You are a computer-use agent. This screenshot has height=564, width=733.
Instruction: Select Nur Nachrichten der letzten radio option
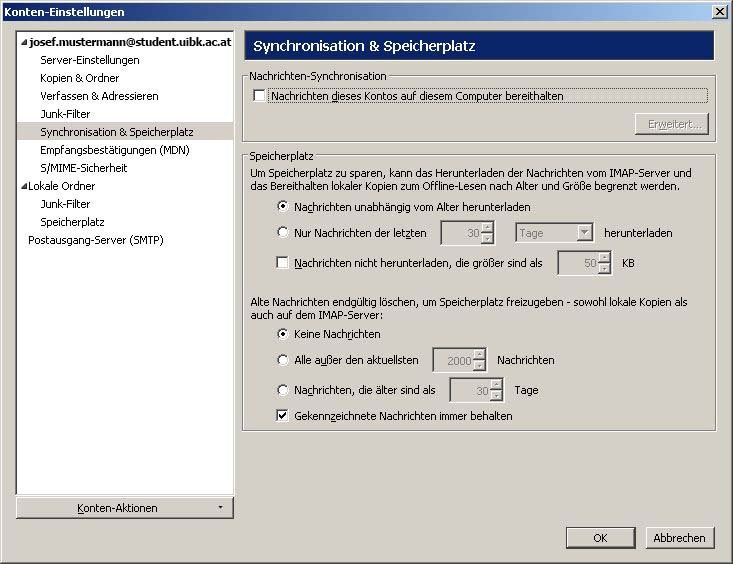284,233
